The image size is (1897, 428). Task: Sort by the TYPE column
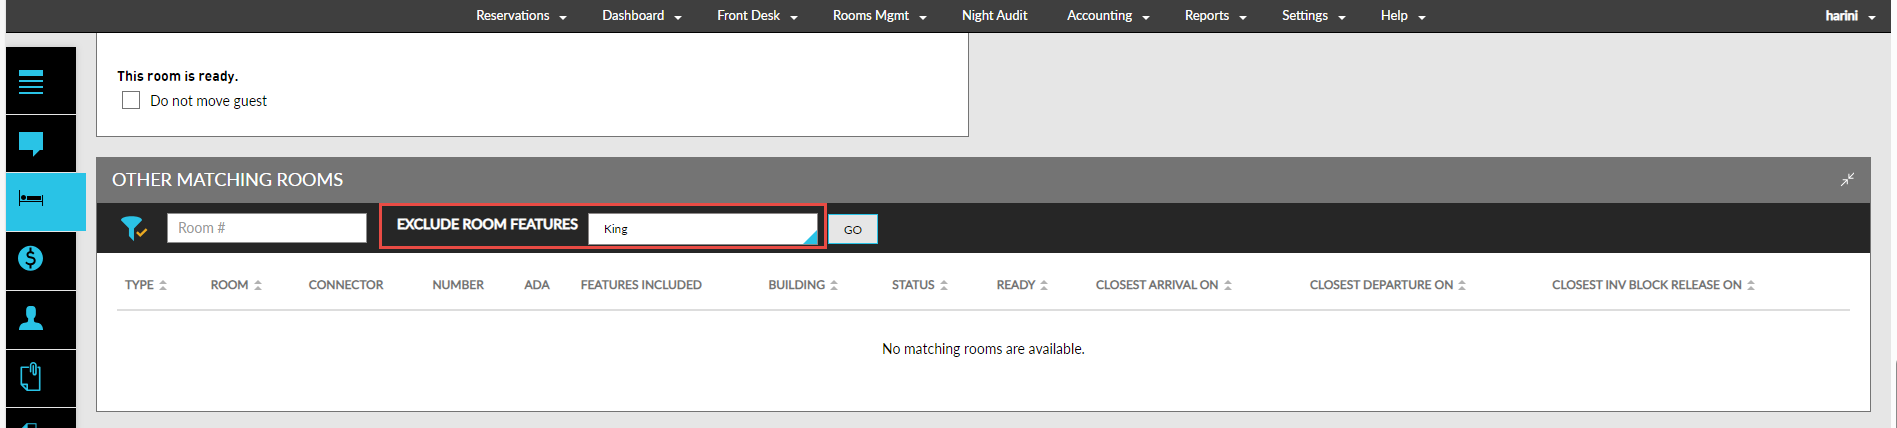click(146, 285)
